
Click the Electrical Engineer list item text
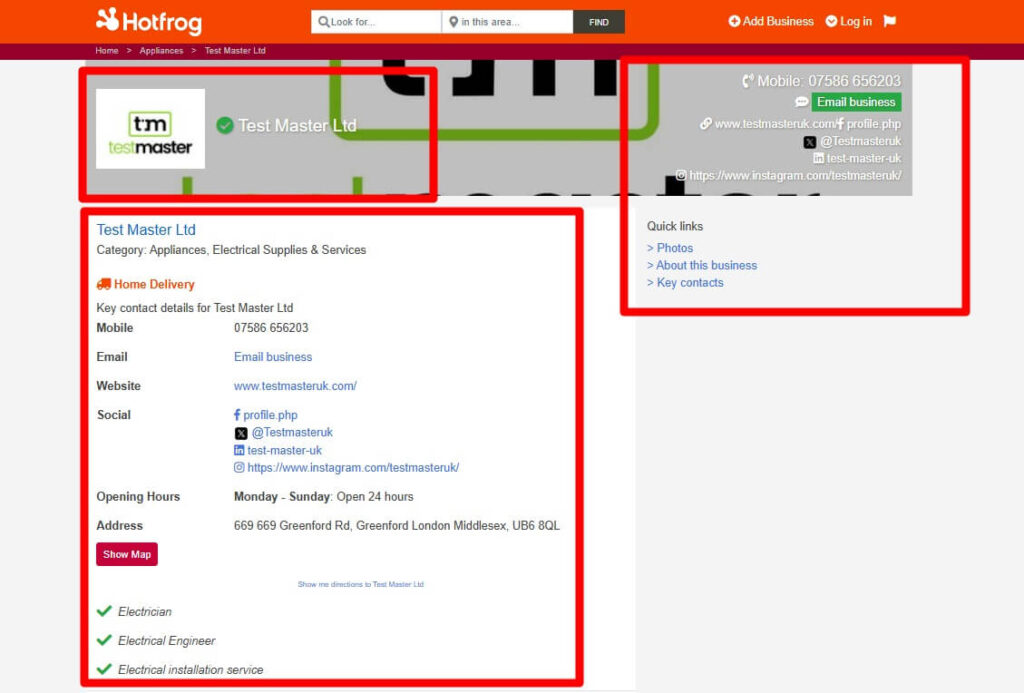[167, 641]
